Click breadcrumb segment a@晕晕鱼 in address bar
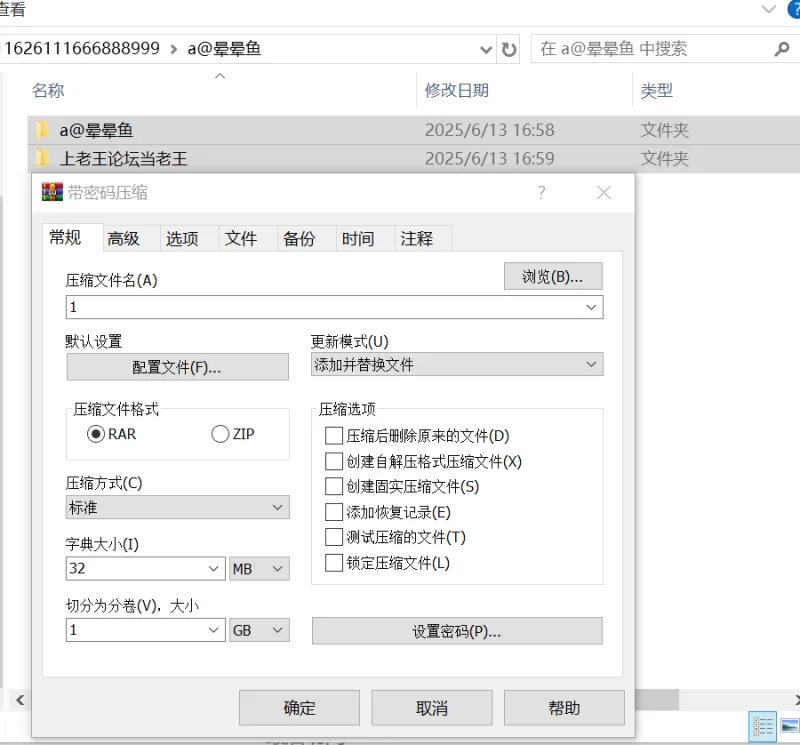 [x=224, y=48]
